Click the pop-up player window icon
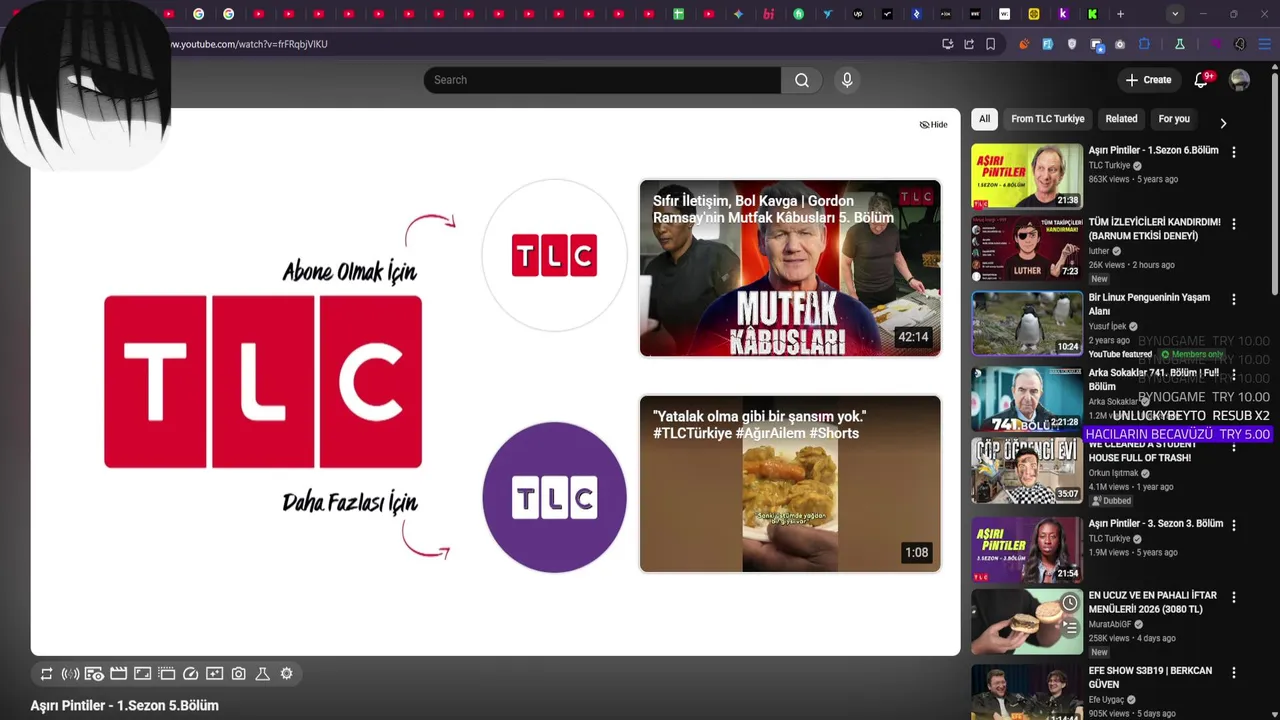The image size is (1280, 720). pos(166,674)
